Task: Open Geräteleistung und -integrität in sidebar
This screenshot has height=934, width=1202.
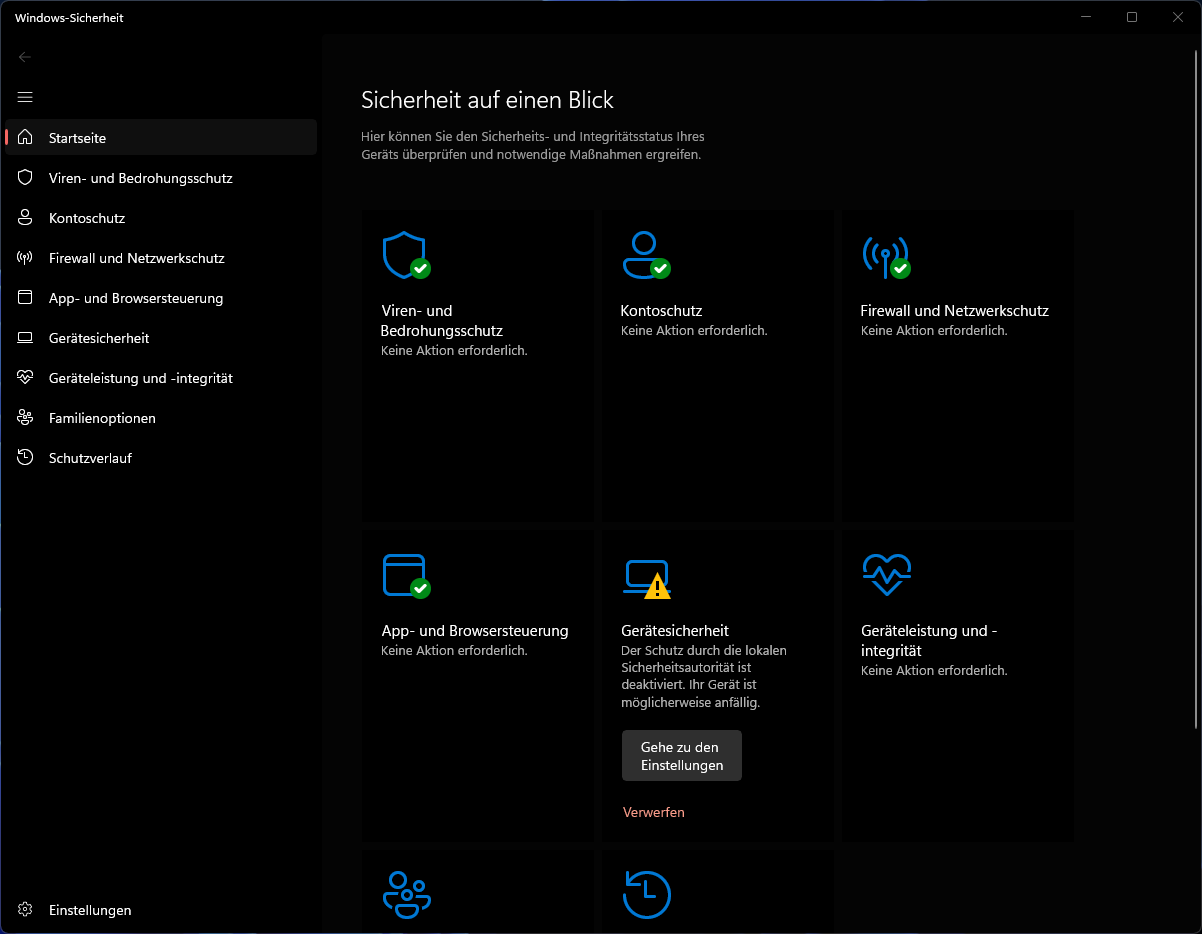Action: tap(161, 378)
